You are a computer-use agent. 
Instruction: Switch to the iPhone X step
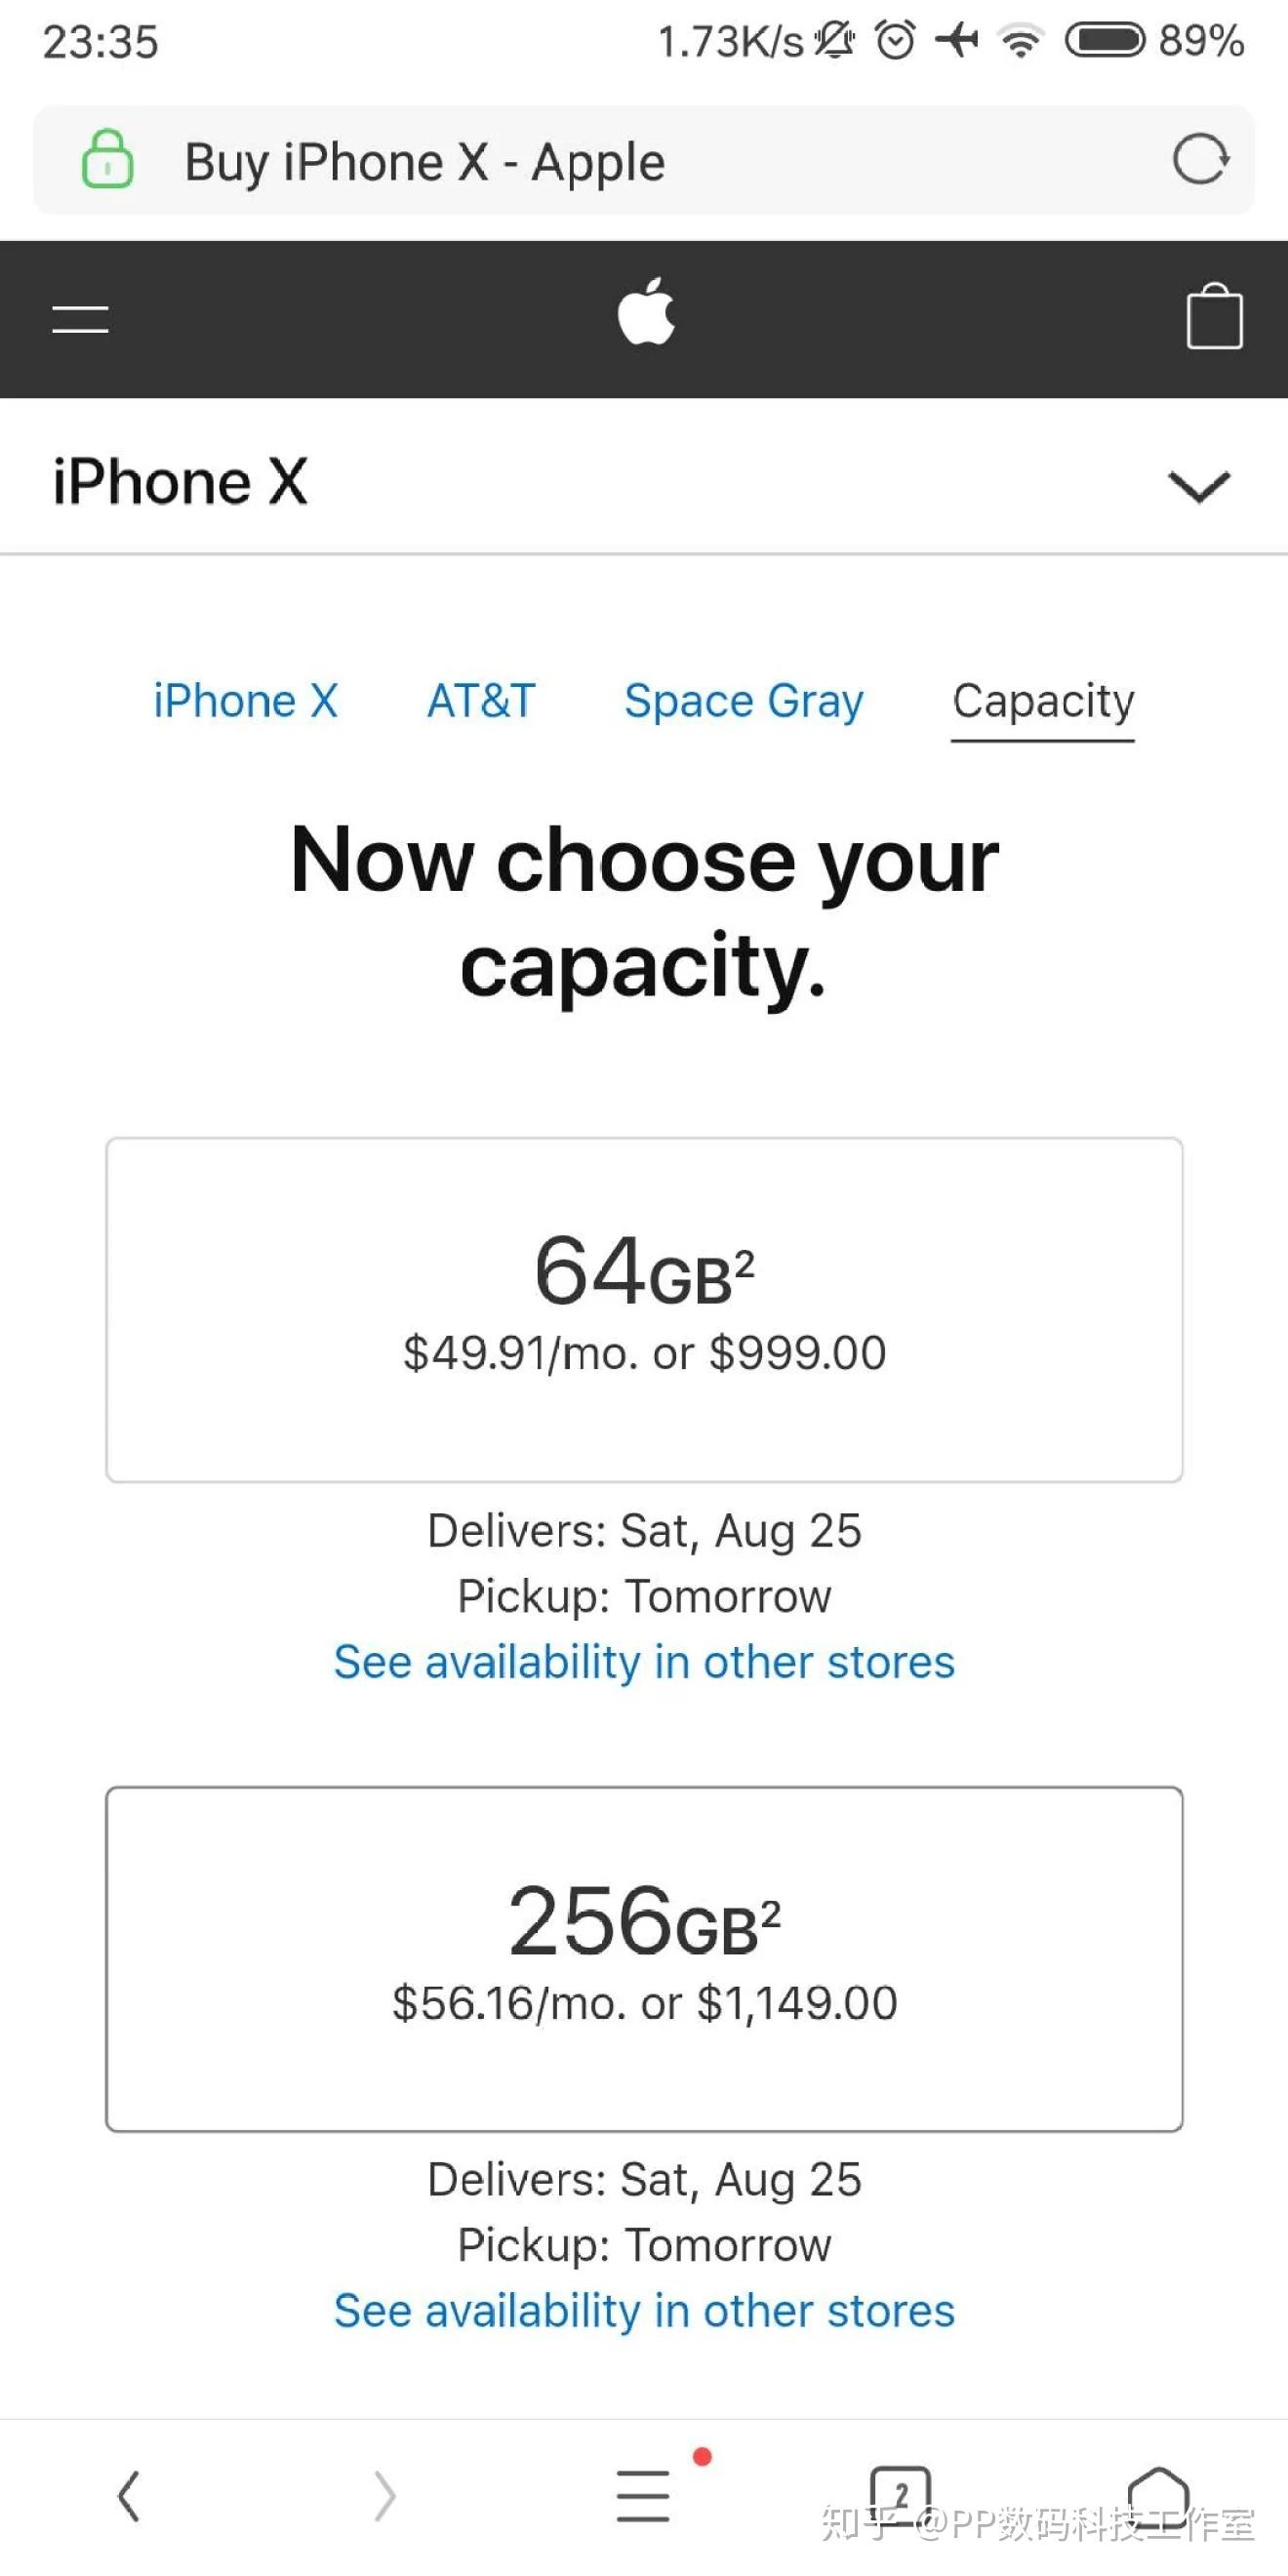click(x=245, y=701)
